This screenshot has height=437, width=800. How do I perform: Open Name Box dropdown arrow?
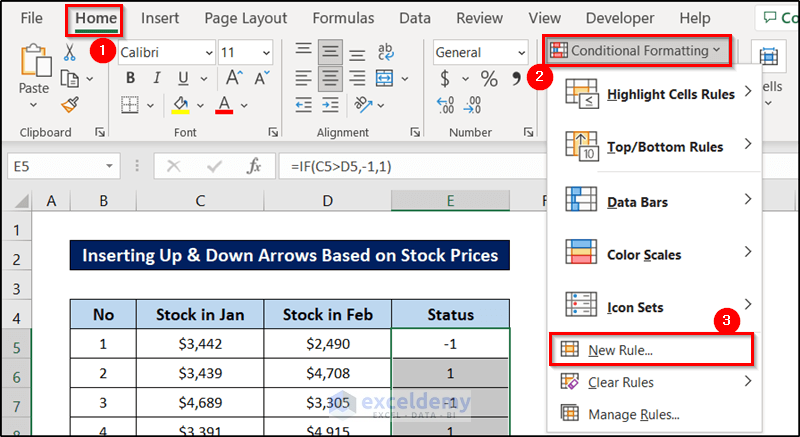pyautogui.click(x=109, y=166)
